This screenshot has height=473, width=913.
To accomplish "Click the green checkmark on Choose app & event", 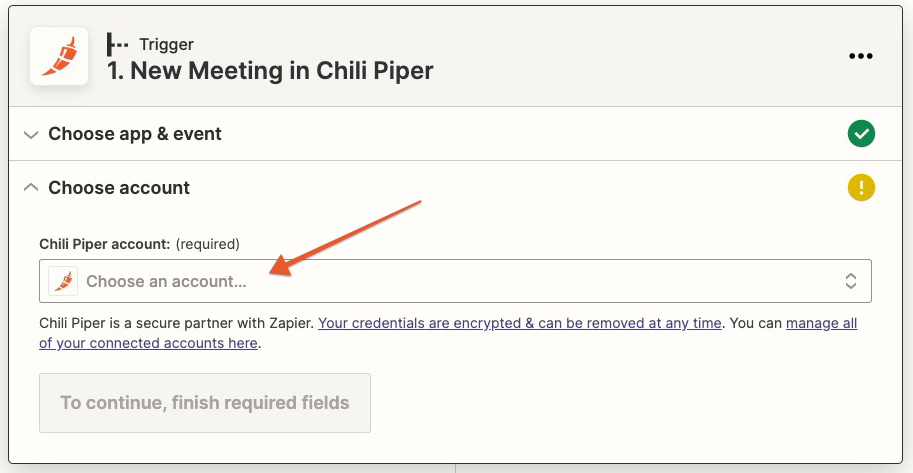I will [861, 133].
